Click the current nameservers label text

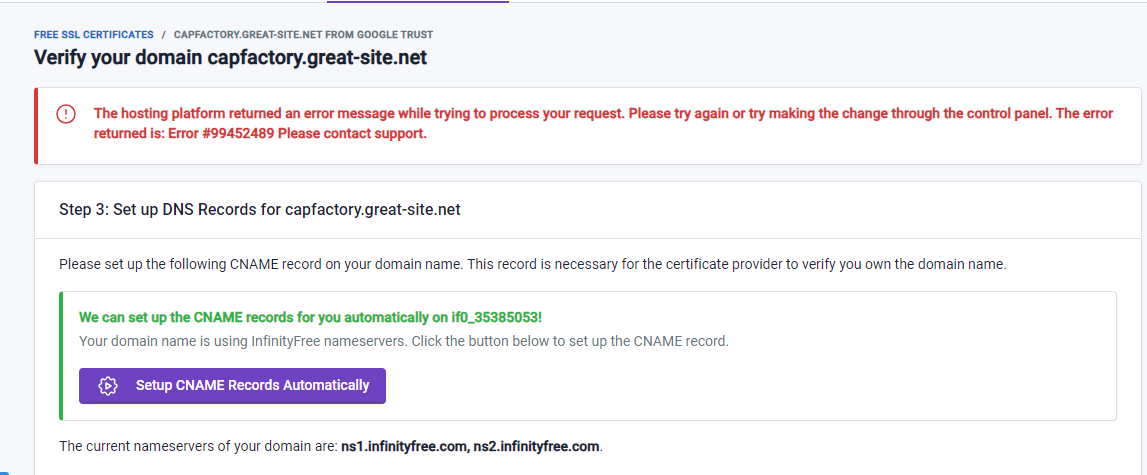198,445
